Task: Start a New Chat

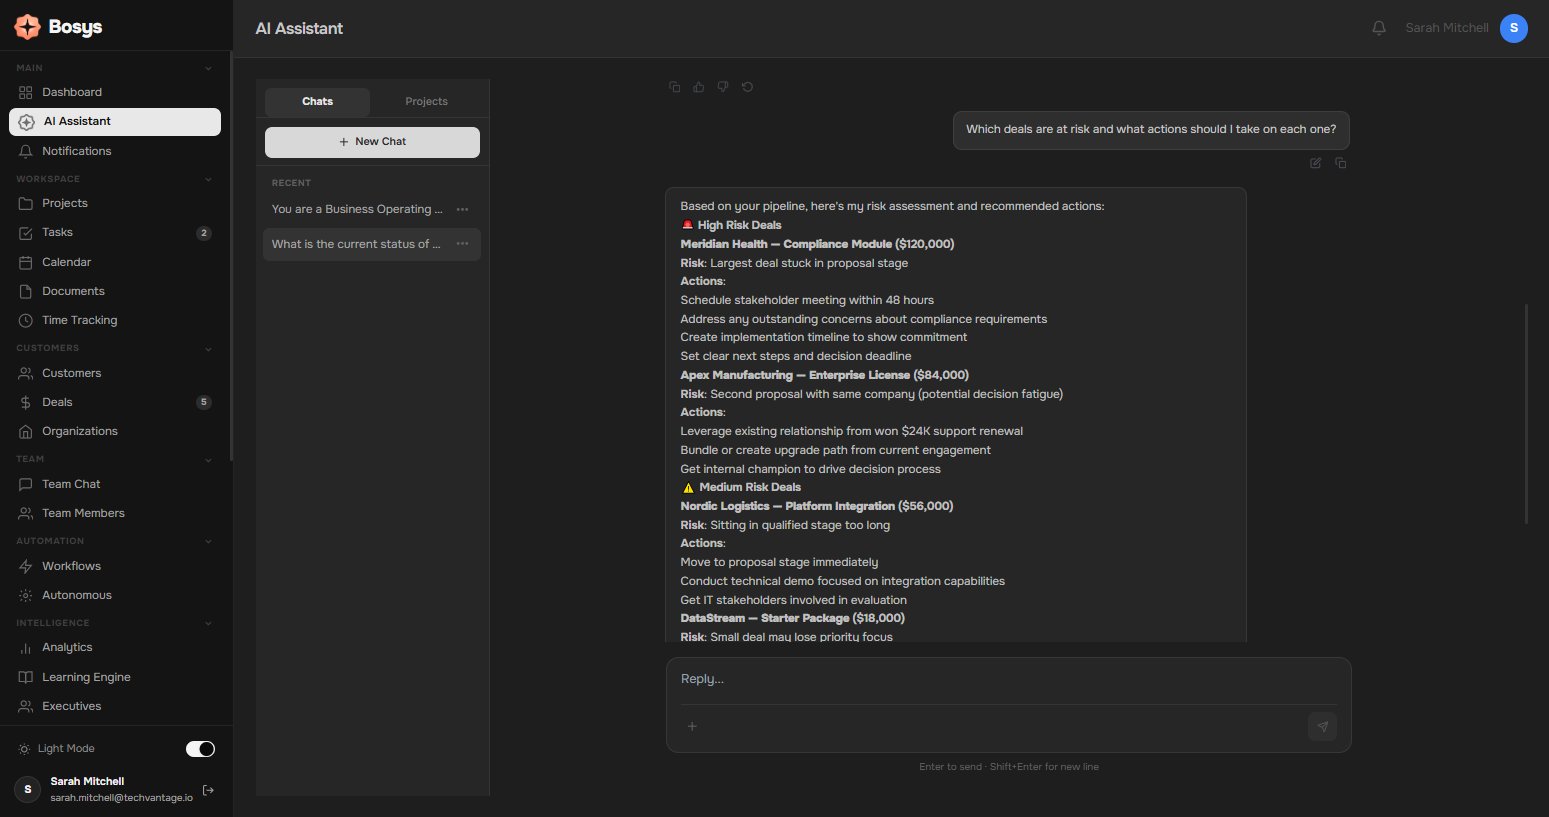Action: click(372, 142)
